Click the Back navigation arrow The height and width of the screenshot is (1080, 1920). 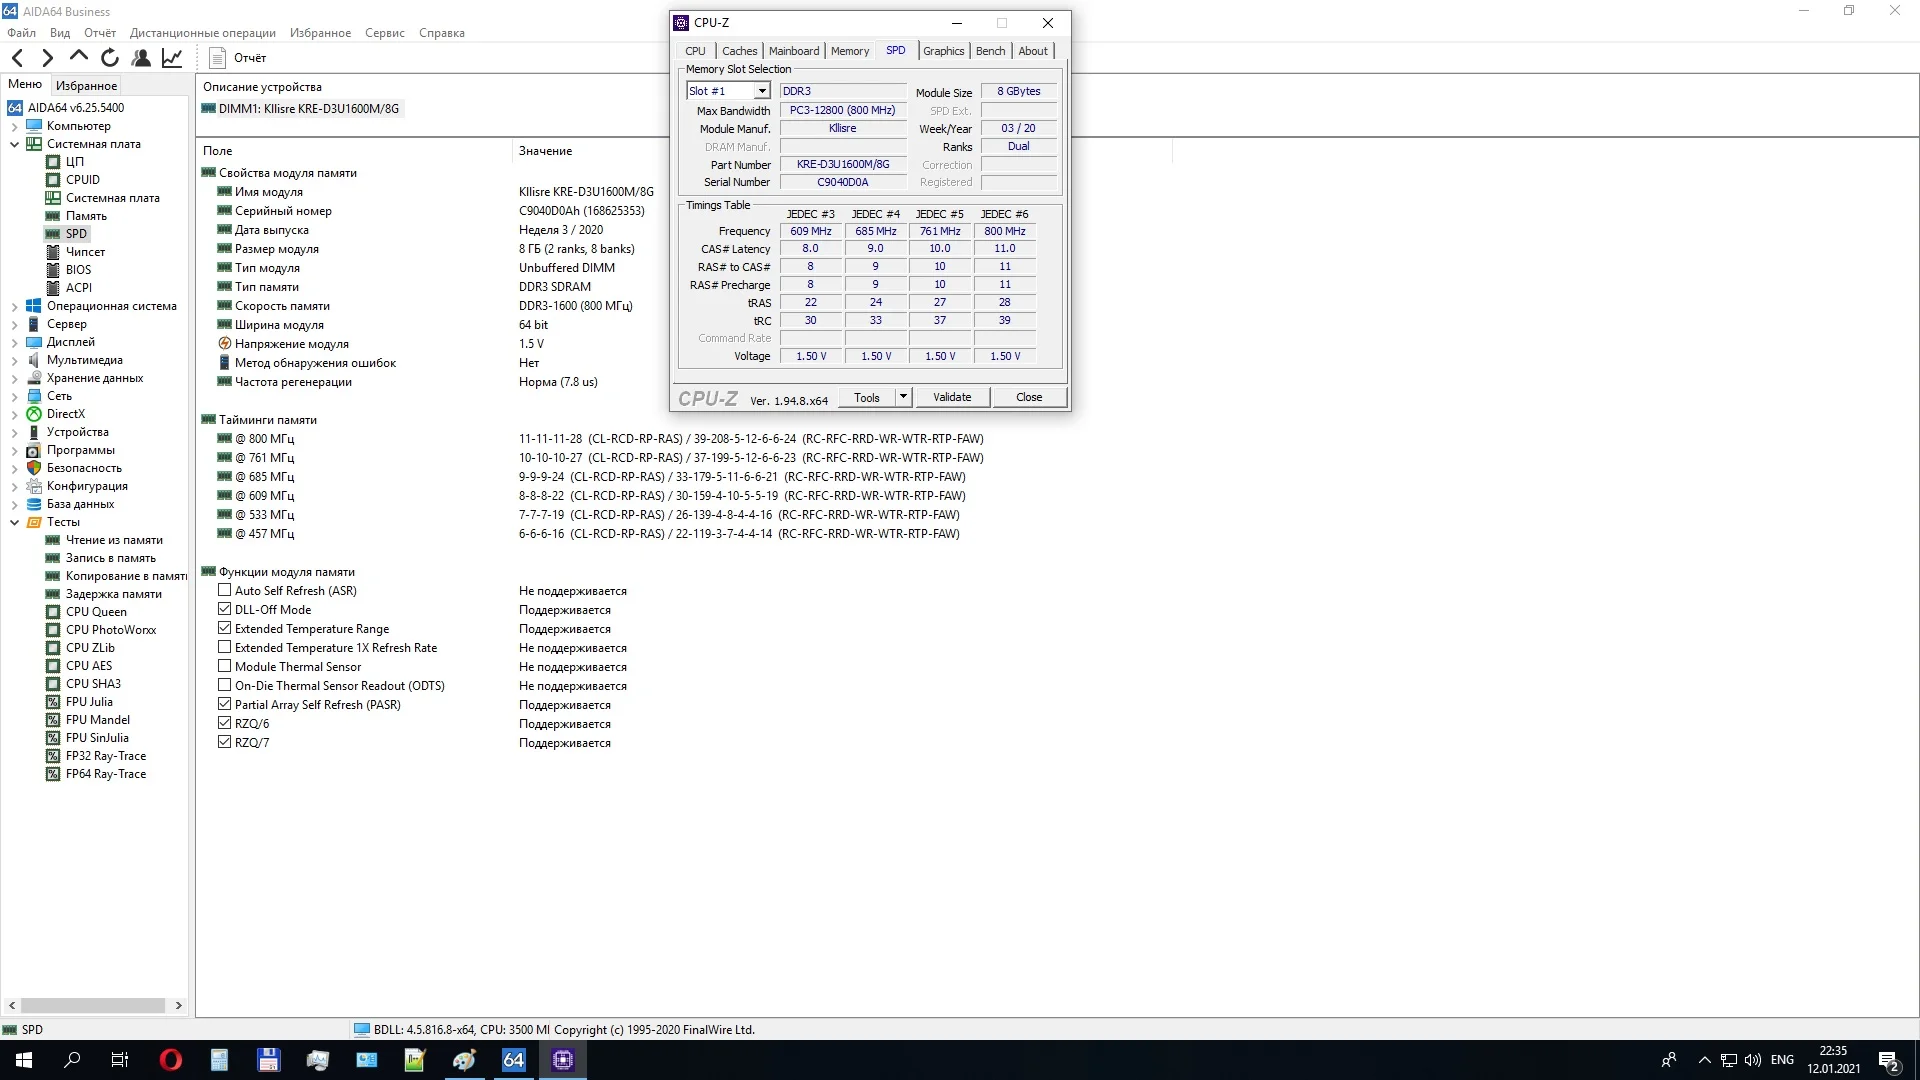point(17,58)
